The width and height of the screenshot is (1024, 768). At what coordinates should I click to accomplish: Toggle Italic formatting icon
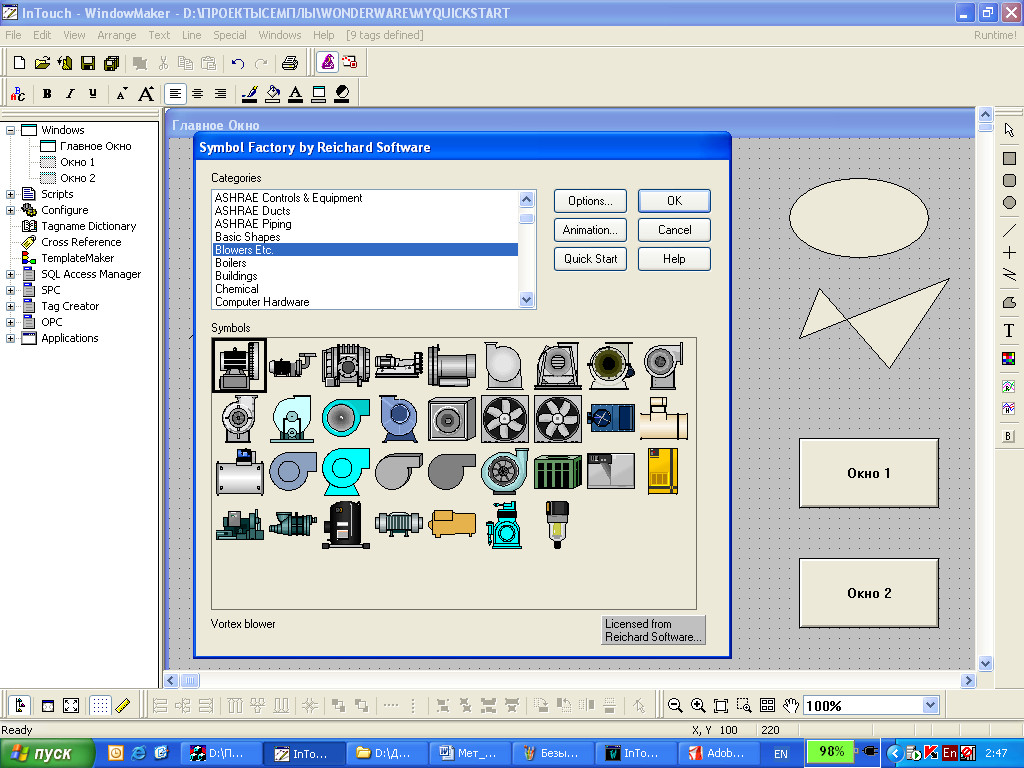pos(70,93)
